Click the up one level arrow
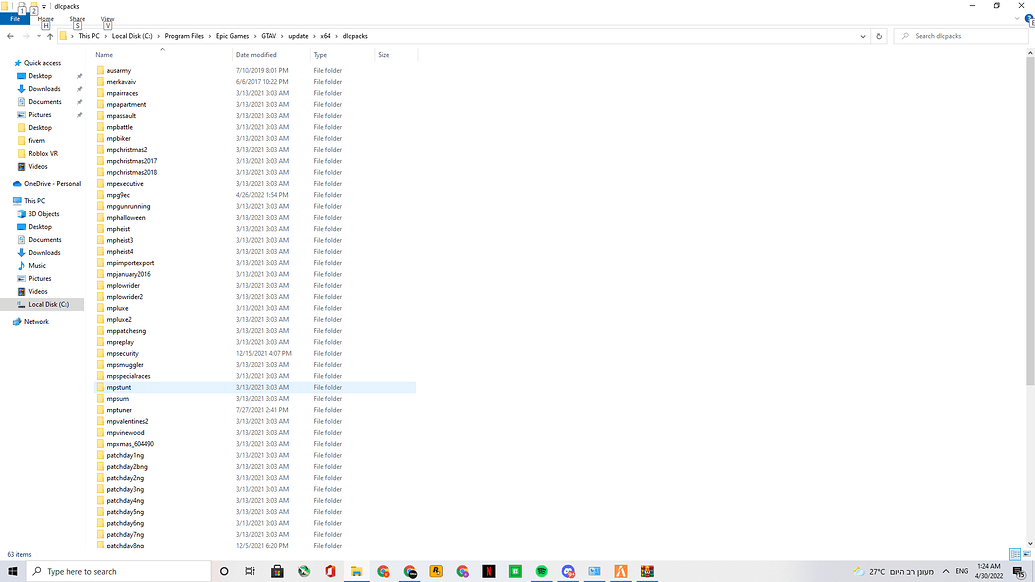Image resolution: width=1035 pixels, height=582 pixels. pyautogui.click(x=48, y=36)
